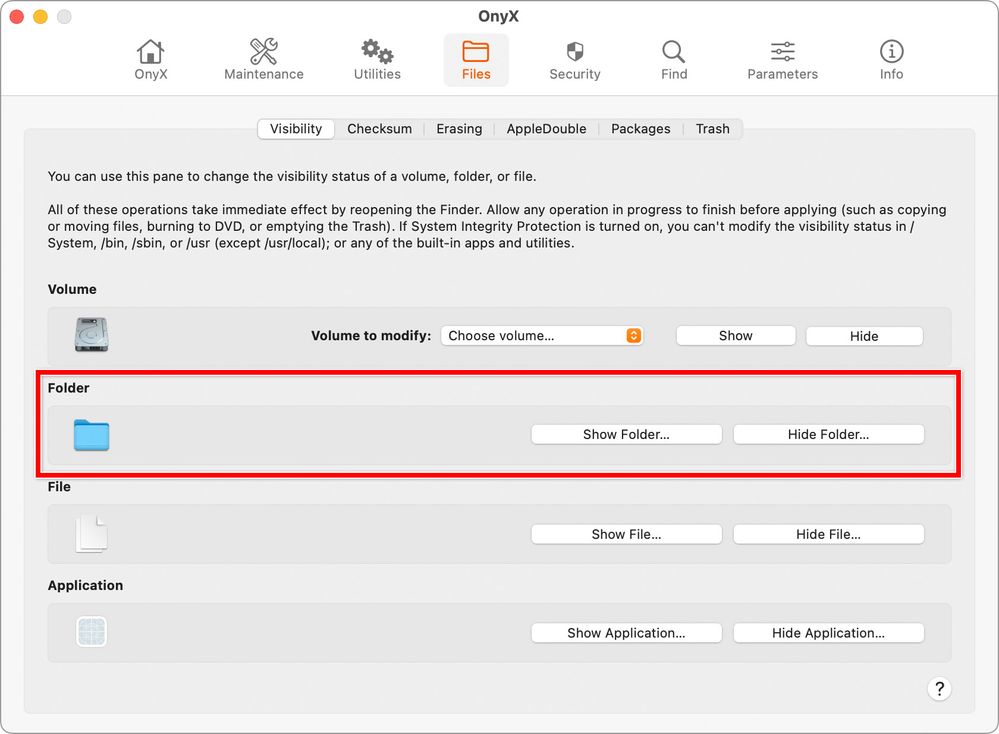
Task: Switch to the AppleDouble tab
Action: (546, 129)
